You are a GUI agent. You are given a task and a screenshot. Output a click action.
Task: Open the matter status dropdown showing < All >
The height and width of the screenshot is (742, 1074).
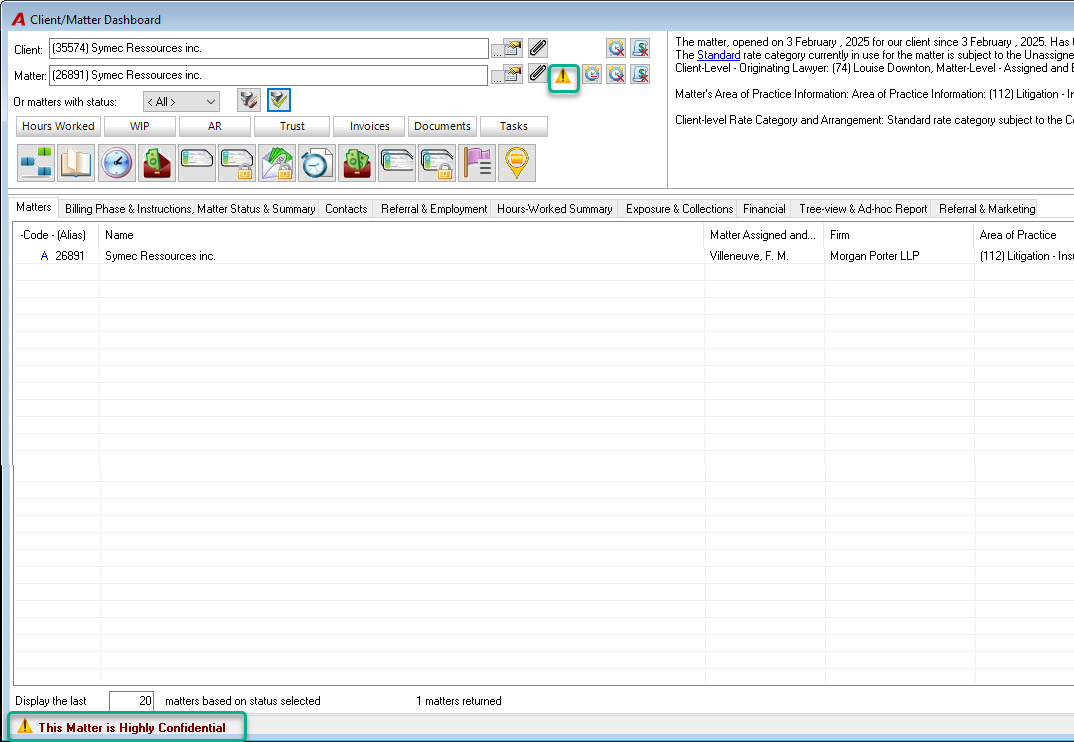tap(182, 101)
